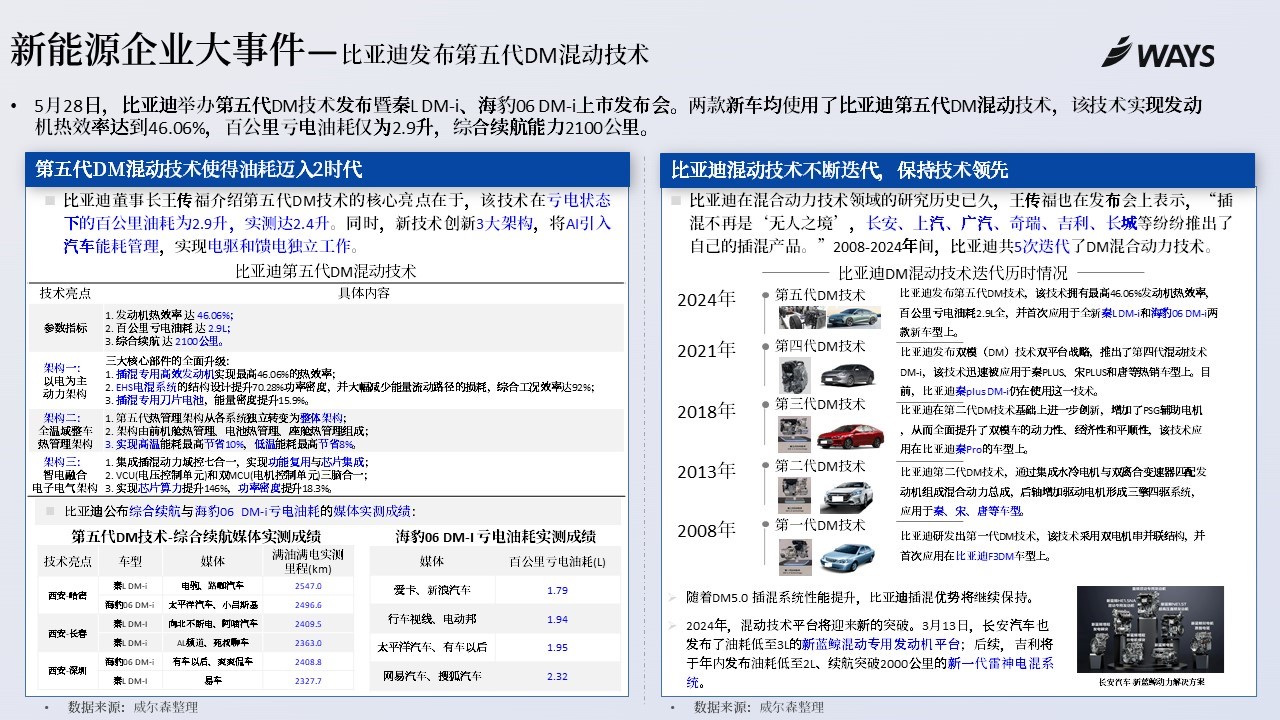
Task: Select the 行车视线、电动邦 media cell
Action: click(432, 619)
